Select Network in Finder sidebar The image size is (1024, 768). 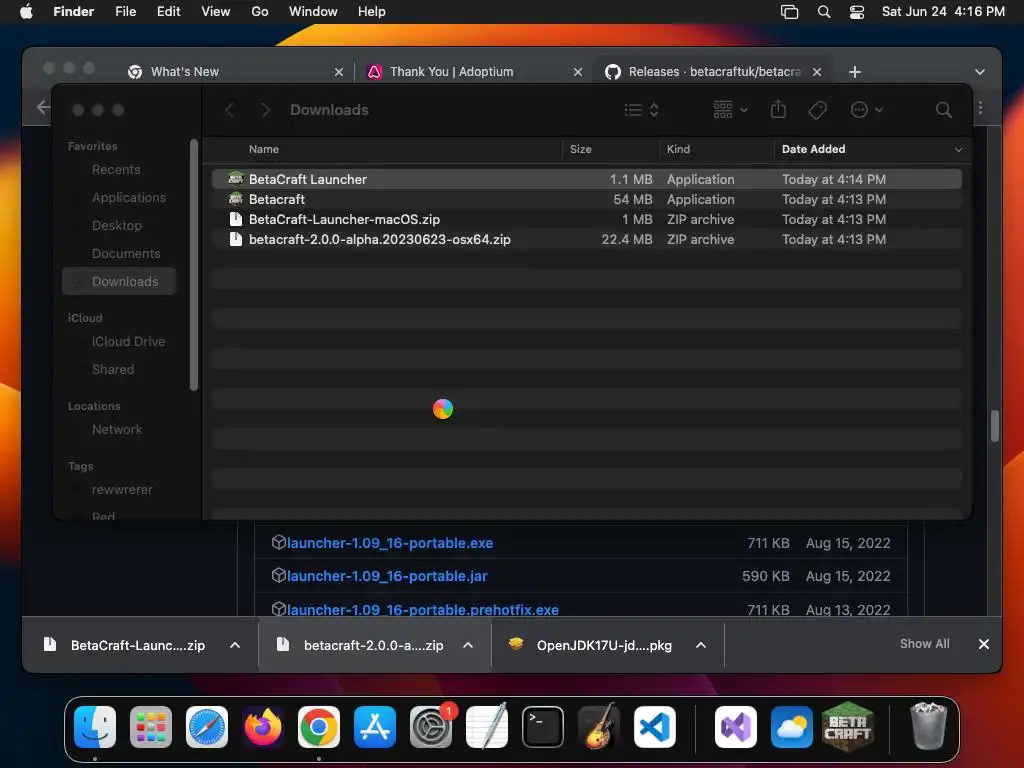117,430
